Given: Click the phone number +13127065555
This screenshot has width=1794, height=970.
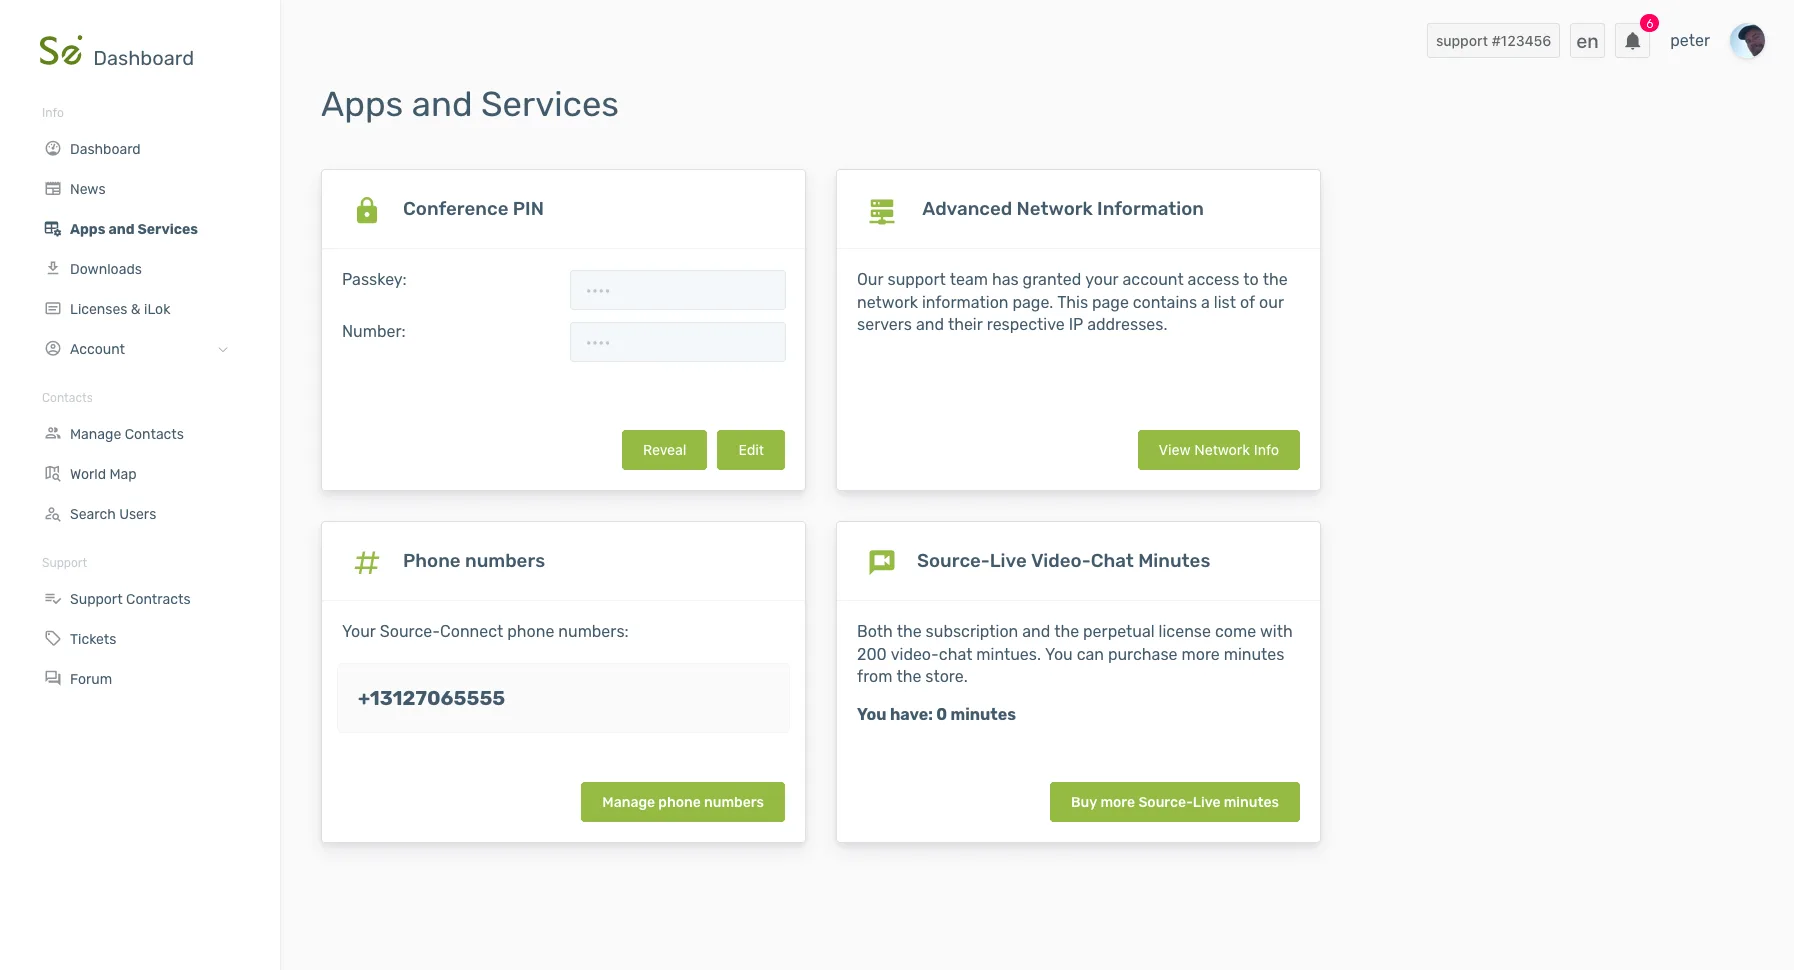Looking at the screenshot, I should coord(431,698).
